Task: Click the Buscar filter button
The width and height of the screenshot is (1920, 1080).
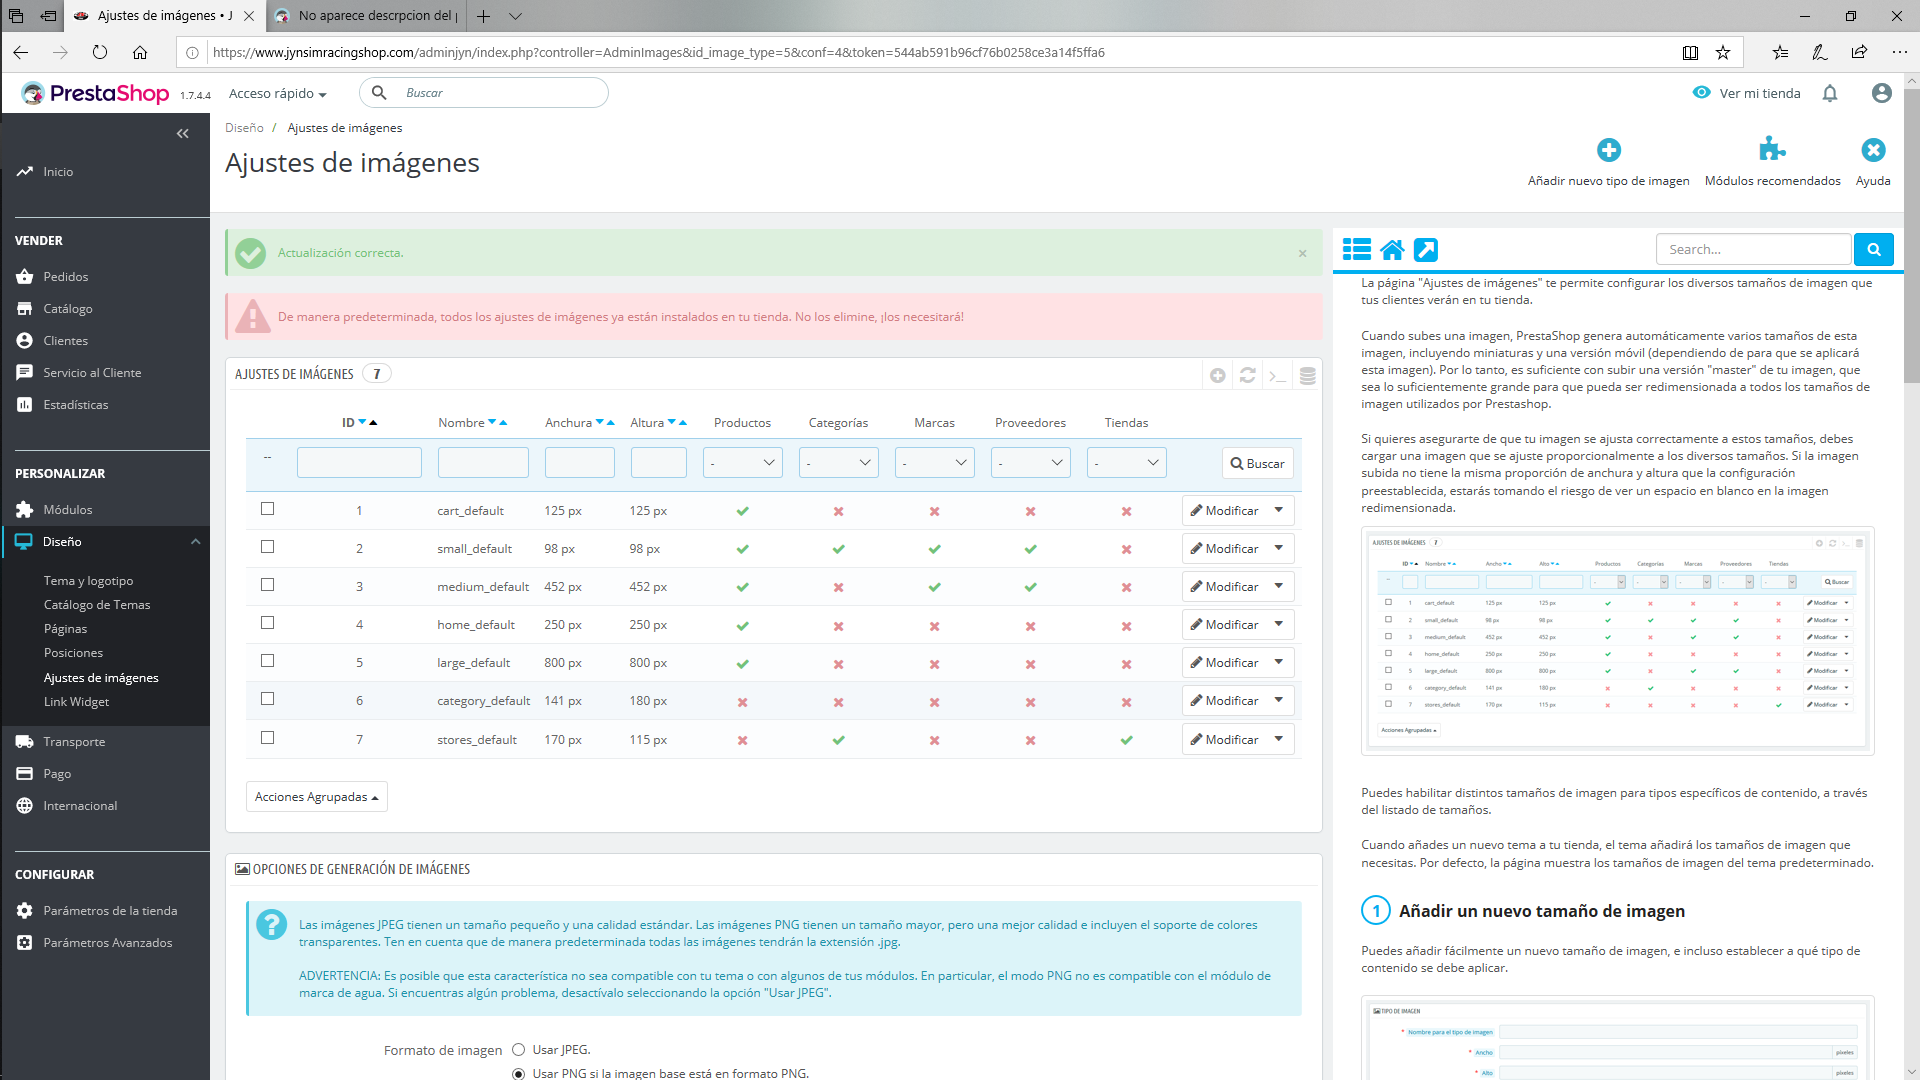Action: (1257, 464)
